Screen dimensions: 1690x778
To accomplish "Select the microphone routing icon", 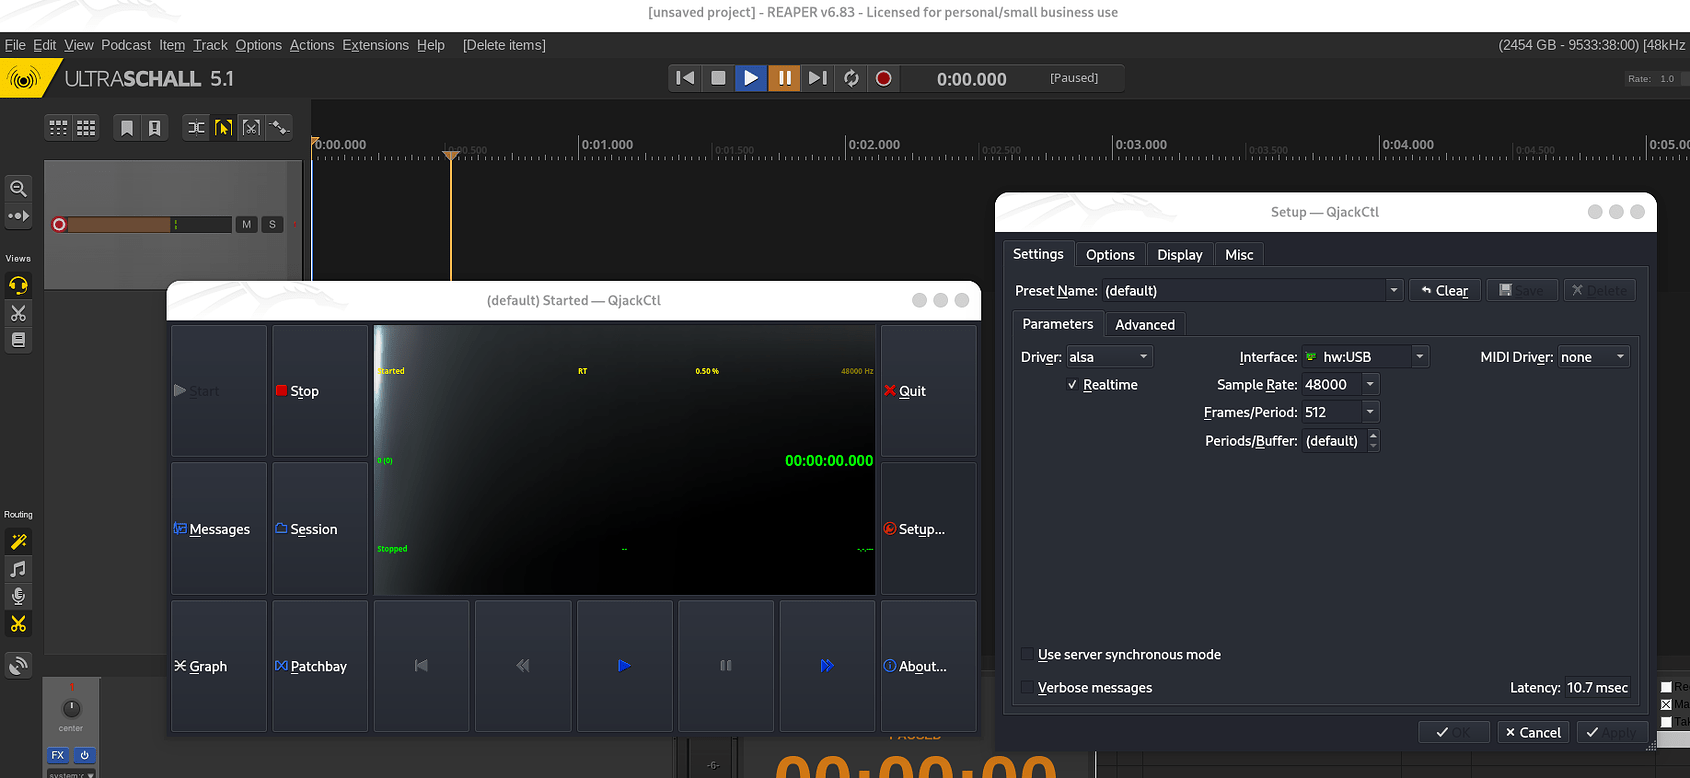I will point(18,596).
